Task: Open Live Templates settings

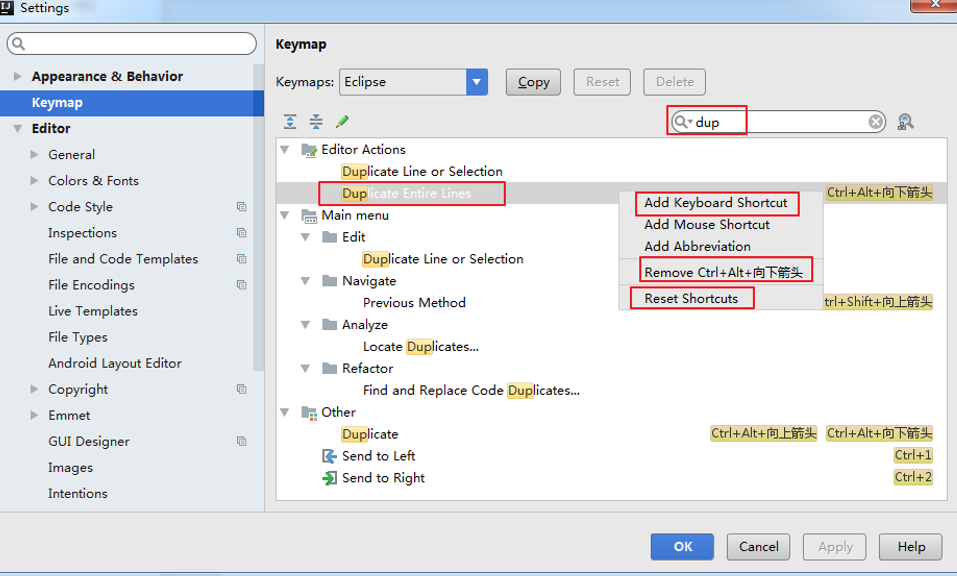Action: (x=93, y=311)
